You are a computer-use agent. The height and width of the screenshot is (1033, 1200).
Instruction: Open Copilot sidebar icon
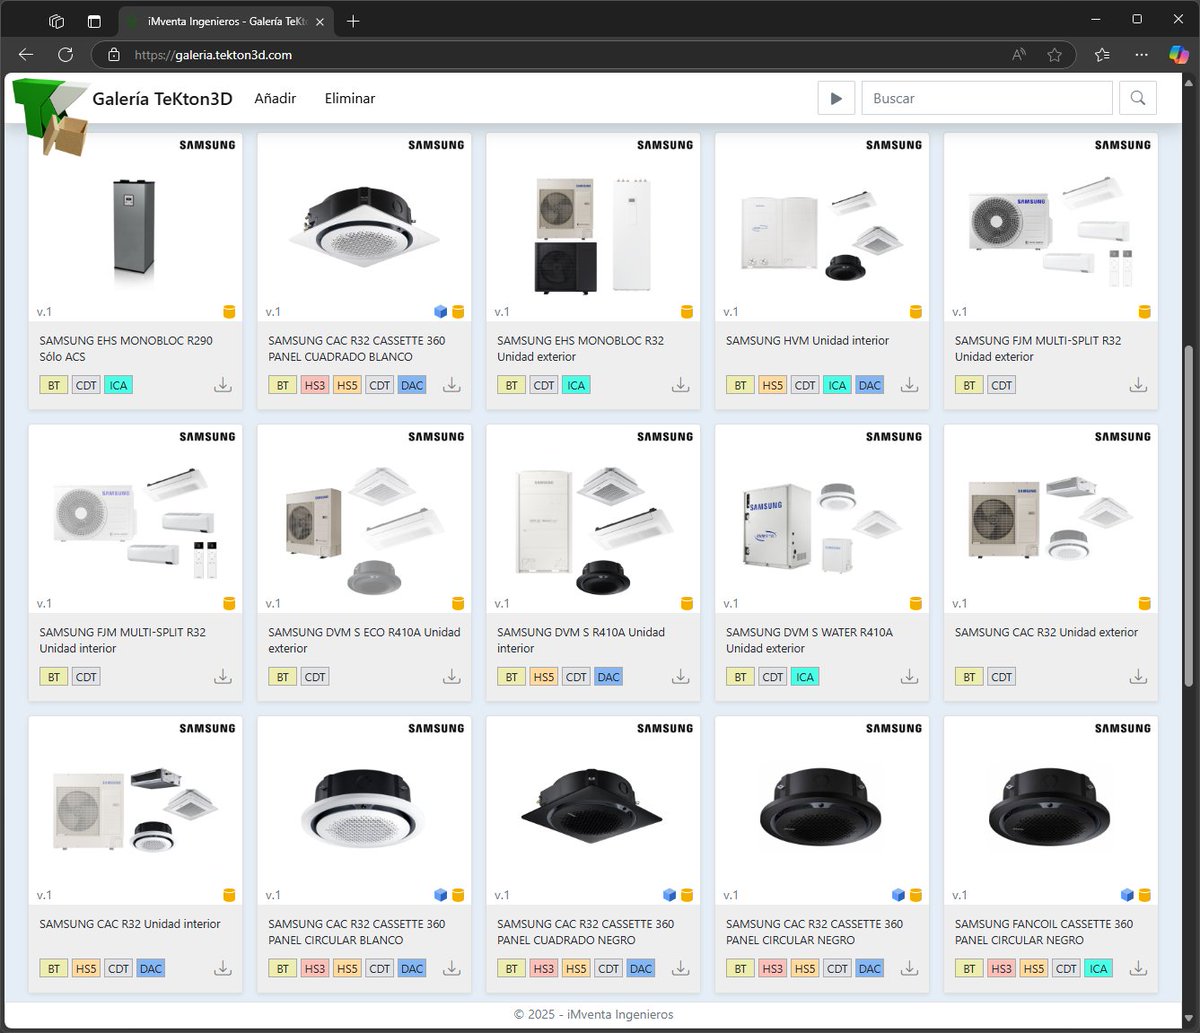pos(1179,55)
